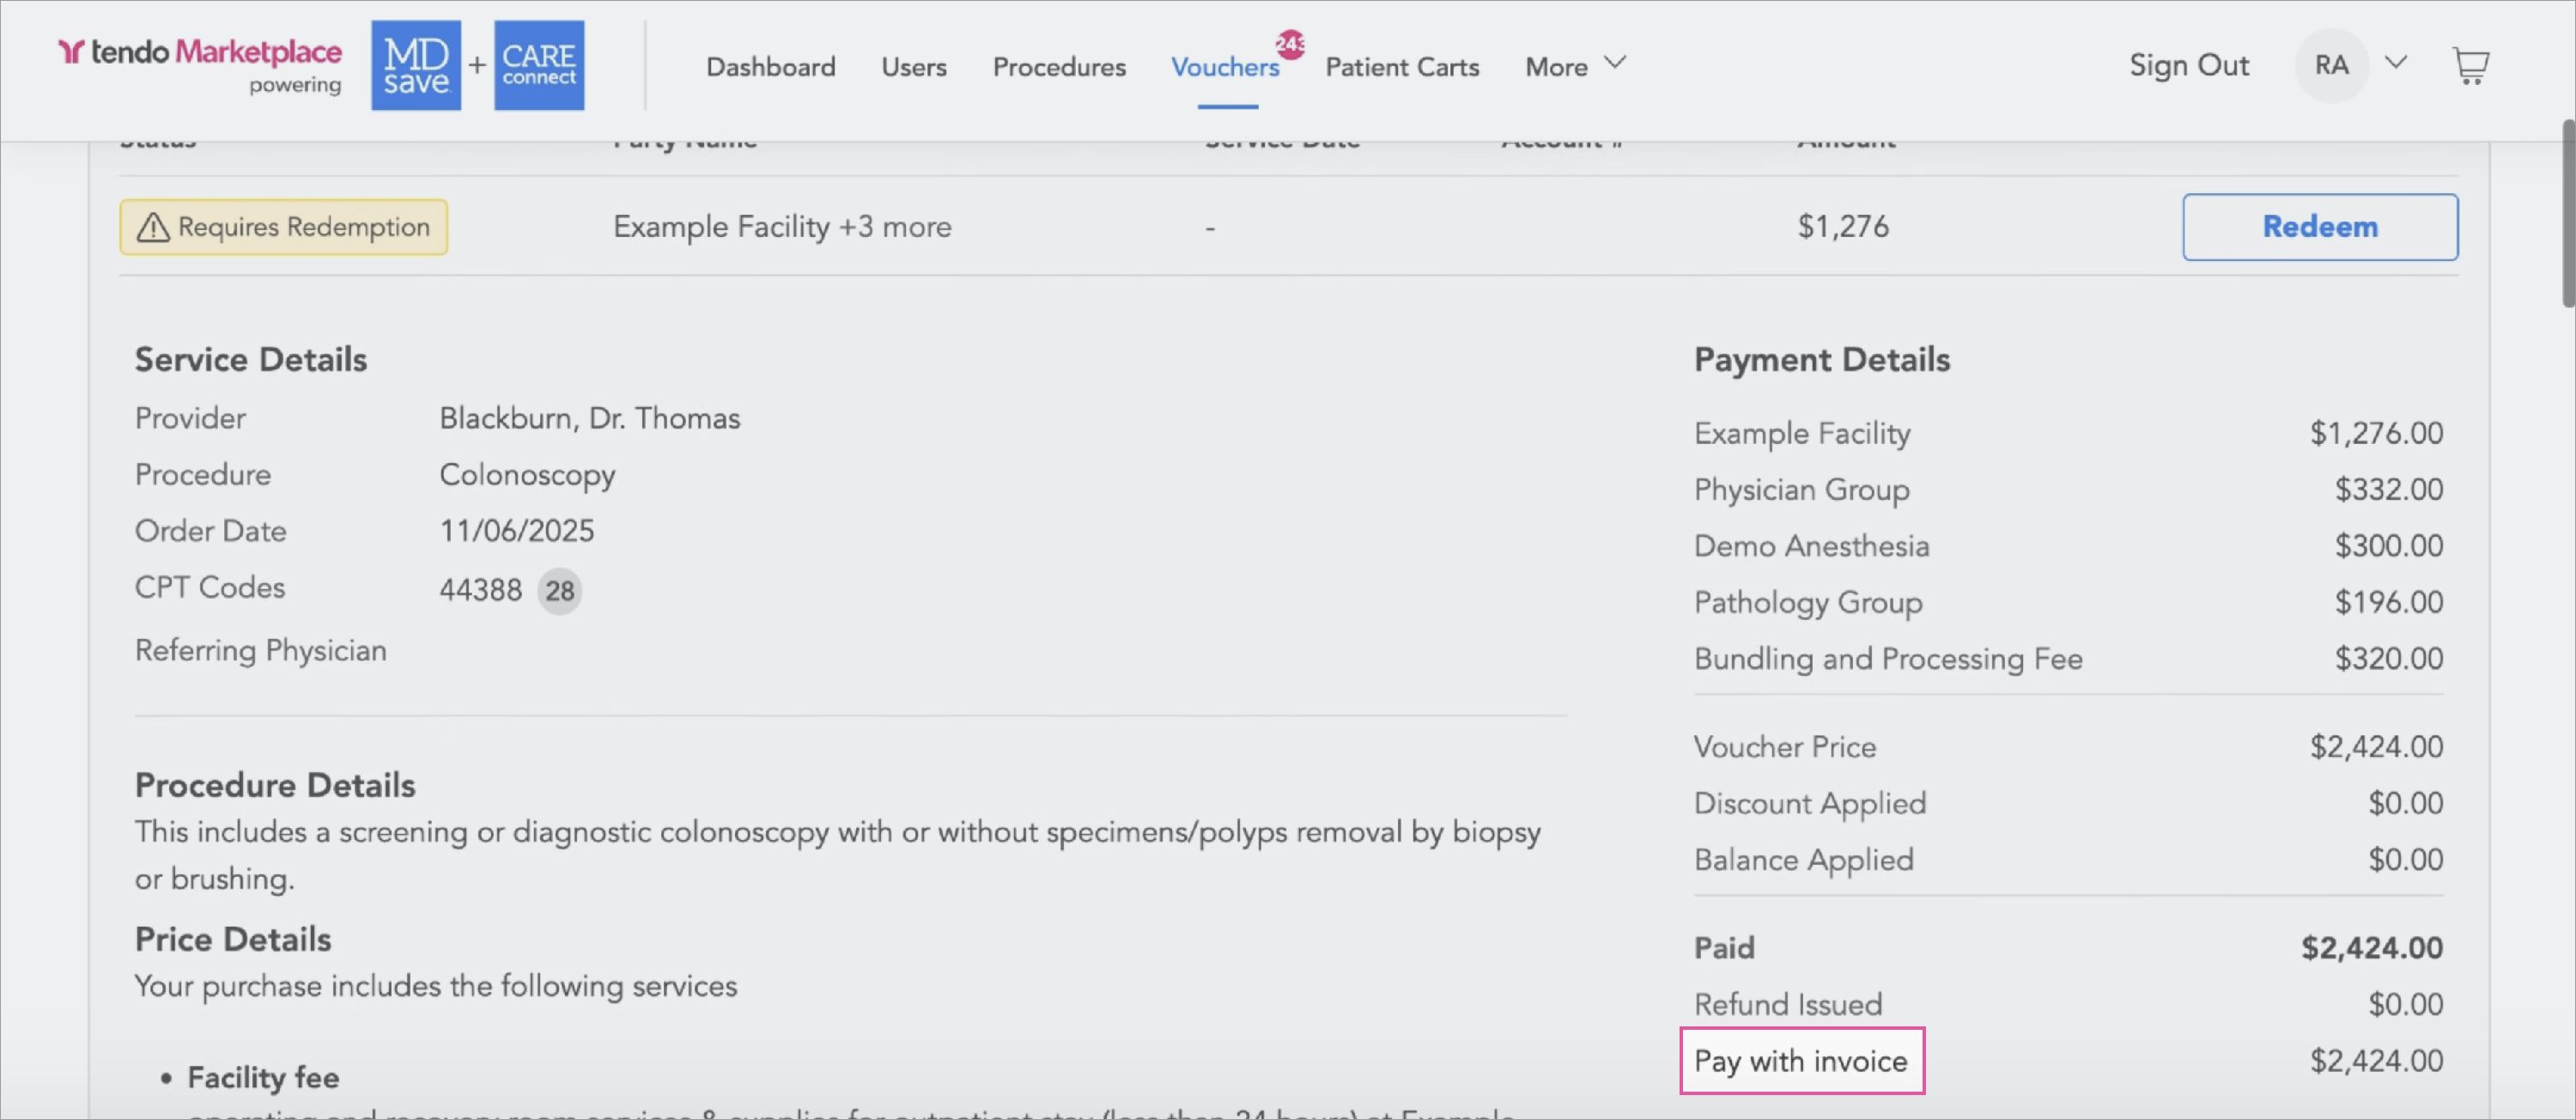Go to the Dashboard tab
Screen dimensions: 2576x1120
click(x=770, y=67)
